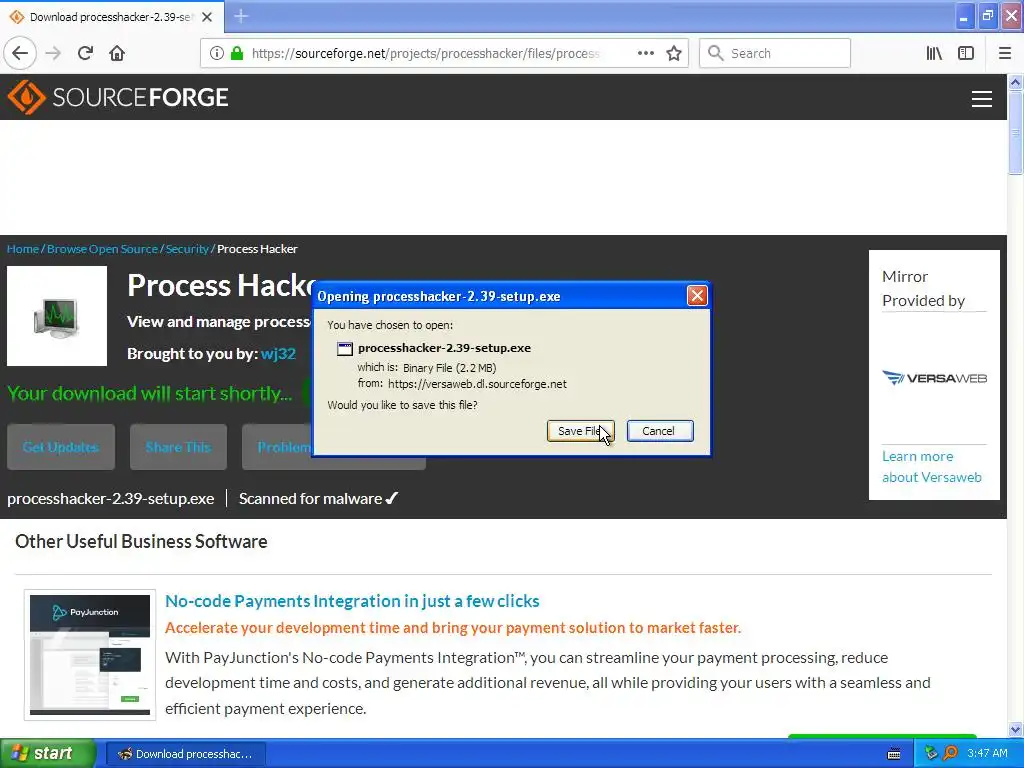Click the vertical scrollbar thumb
Viewport: 1024px width, 768px height.
click(x=1015, y=133)
